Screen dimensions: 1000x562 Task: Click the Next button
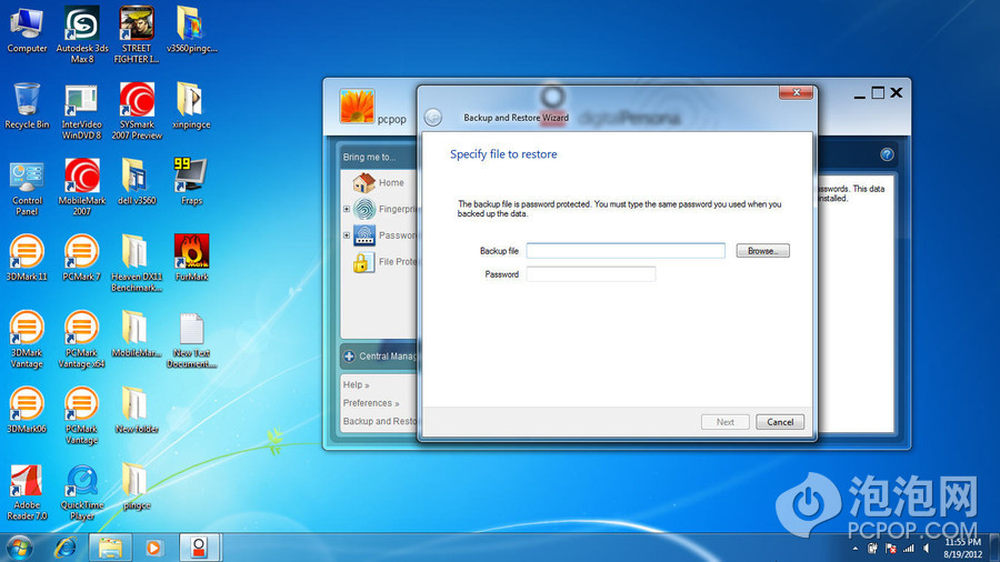(x=725, y=422)
